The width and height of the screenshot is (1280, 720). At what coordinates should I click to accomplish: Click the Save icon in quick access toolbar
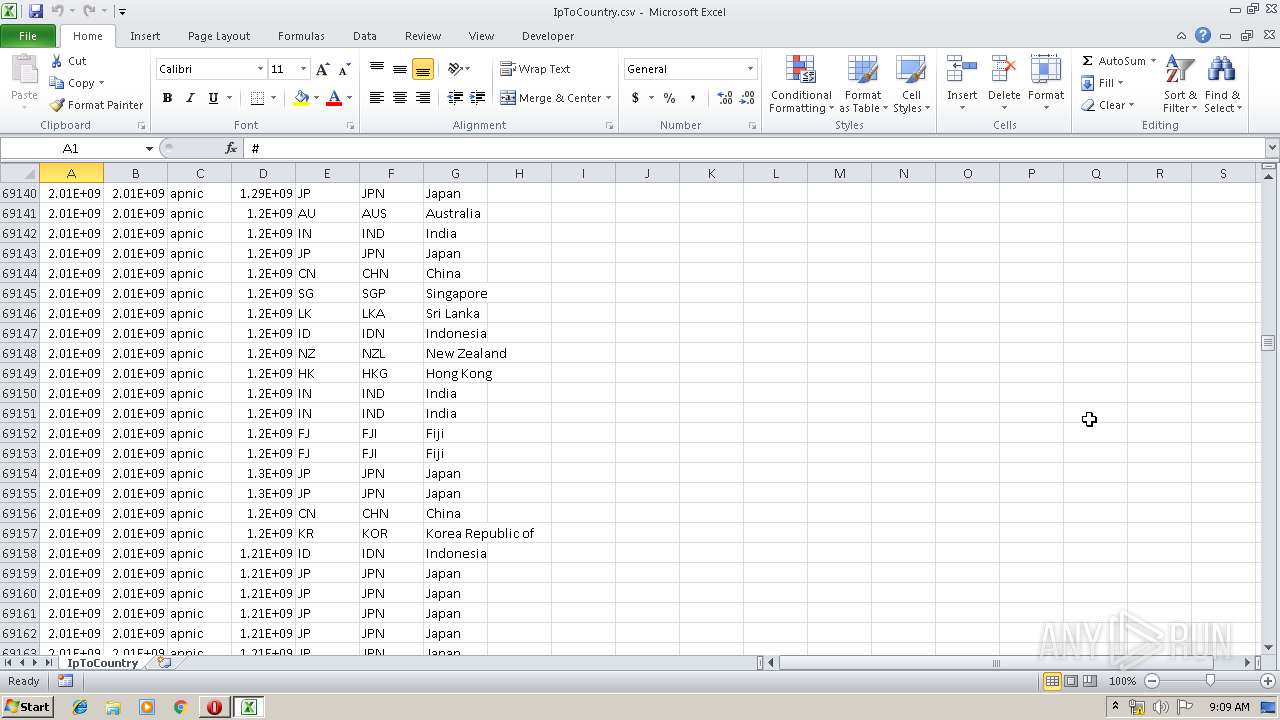[36, 11]
